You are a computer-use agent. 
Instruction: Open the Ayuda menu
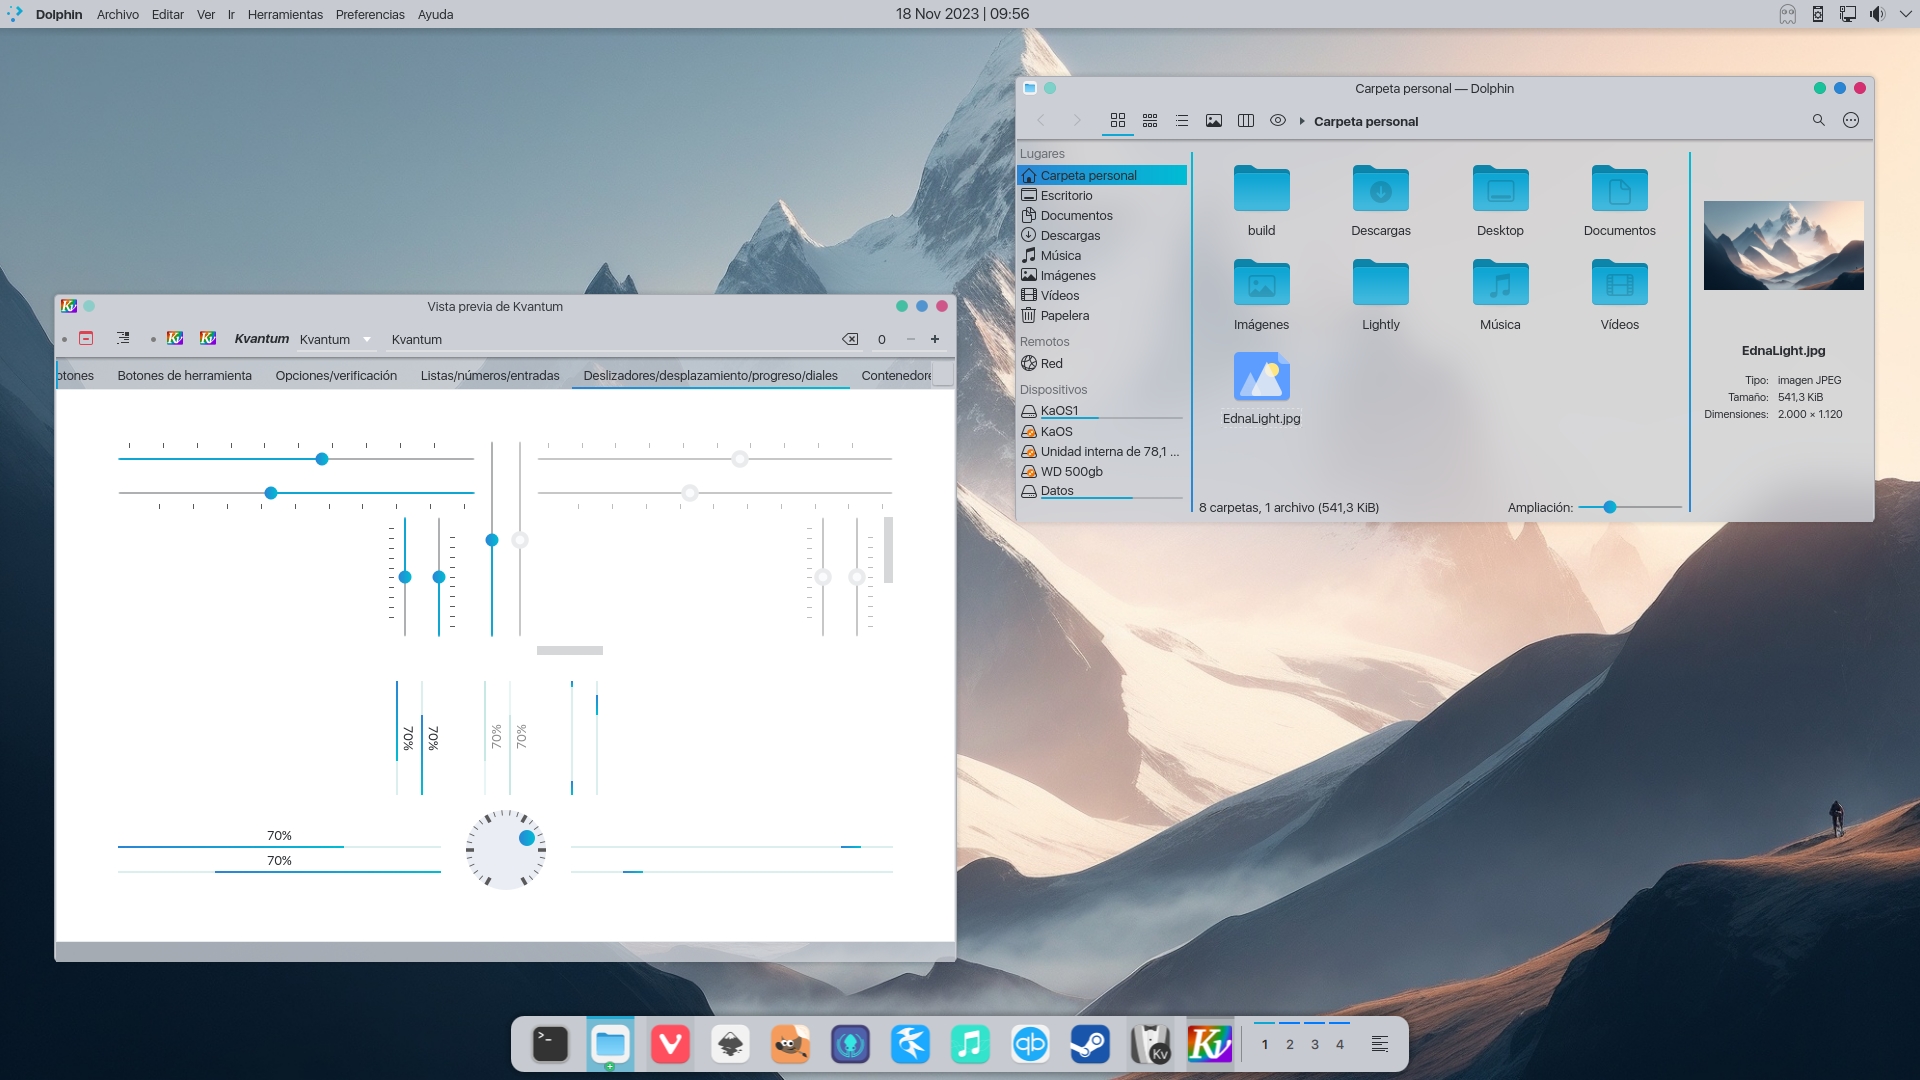pyautogui.click(x=435, y=14)
